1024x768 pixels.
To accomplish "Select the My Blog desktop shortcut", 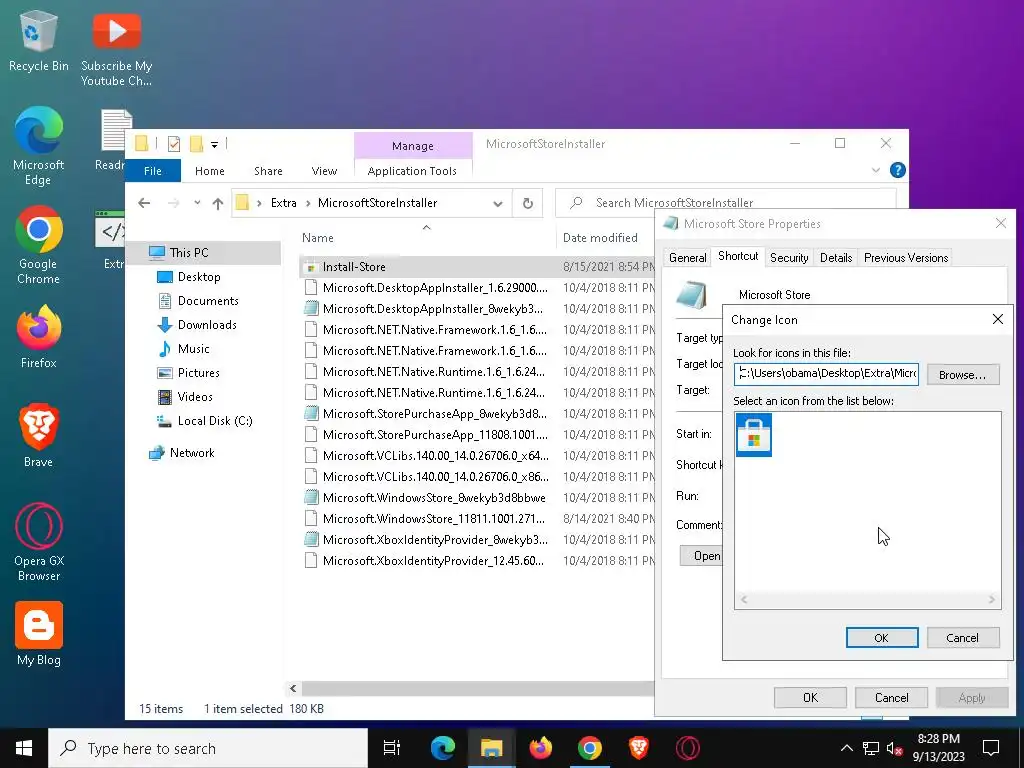I will coord(39,634).
